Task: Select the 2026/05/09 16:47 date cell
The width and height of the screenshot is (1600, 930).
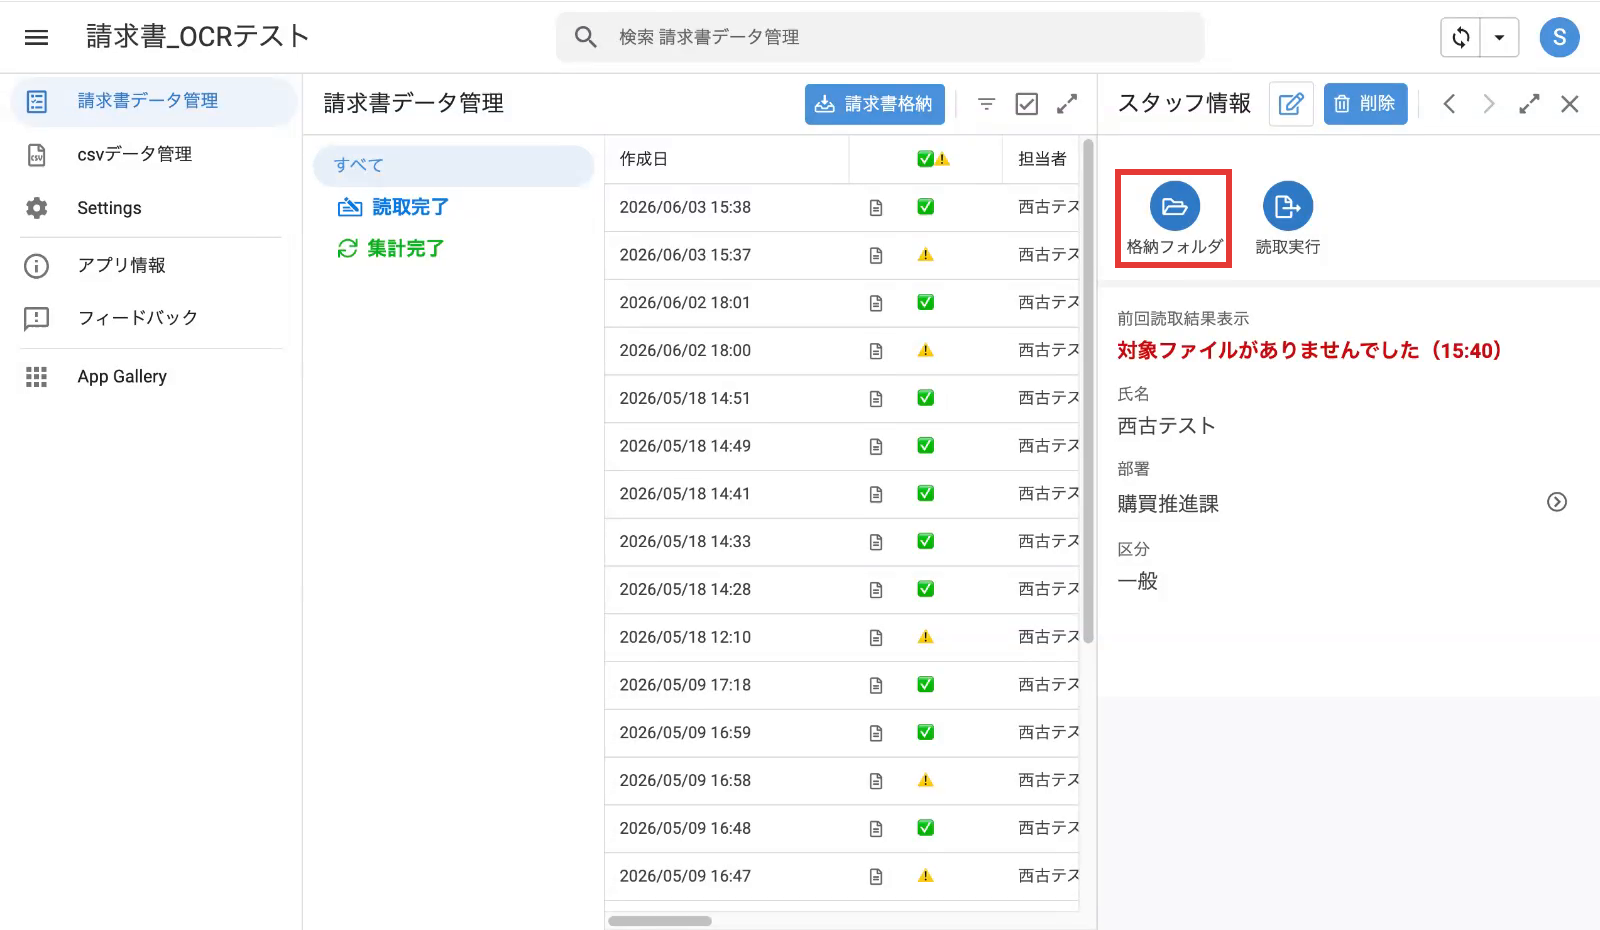Action: click(x=685, y=876)
